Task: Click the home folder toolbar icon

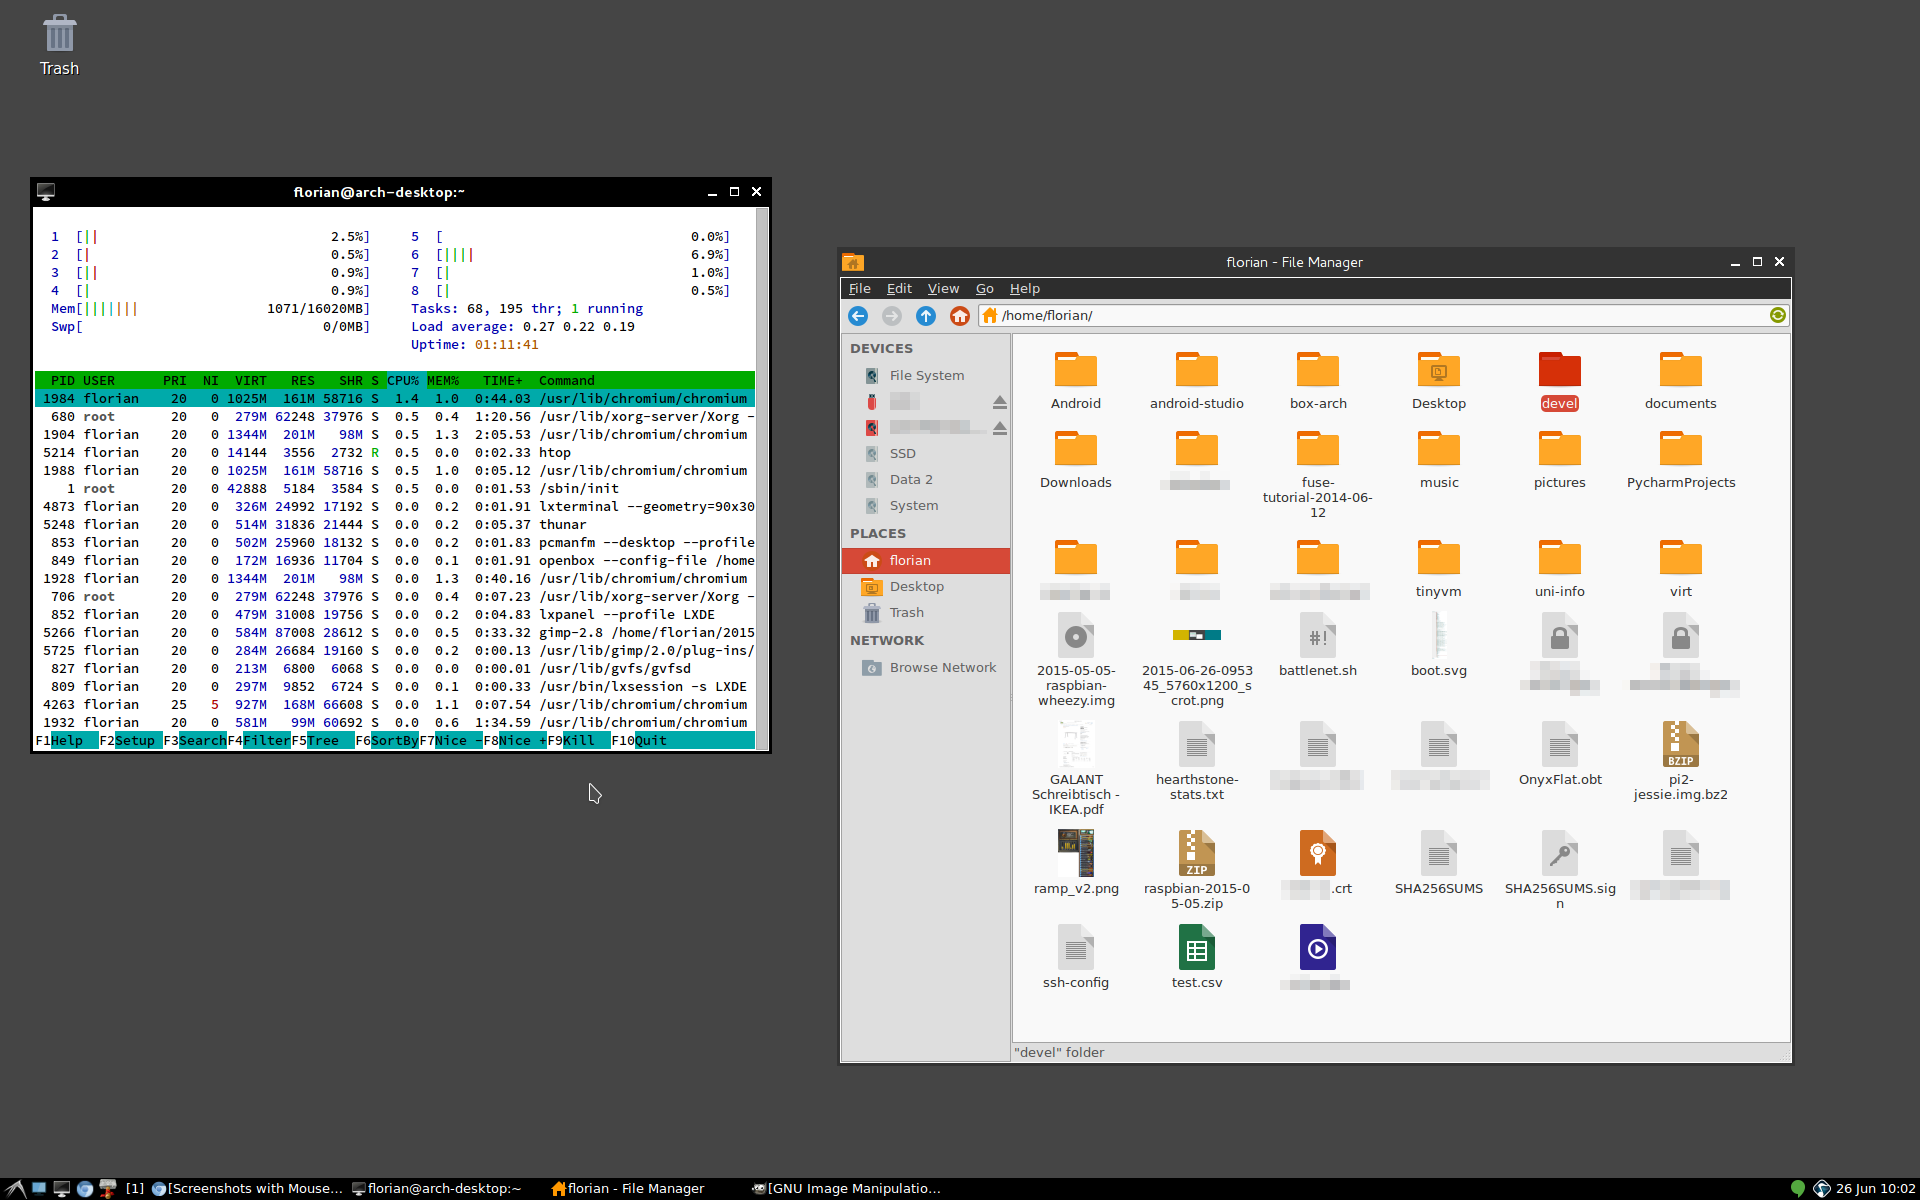Action: point(960,316)
